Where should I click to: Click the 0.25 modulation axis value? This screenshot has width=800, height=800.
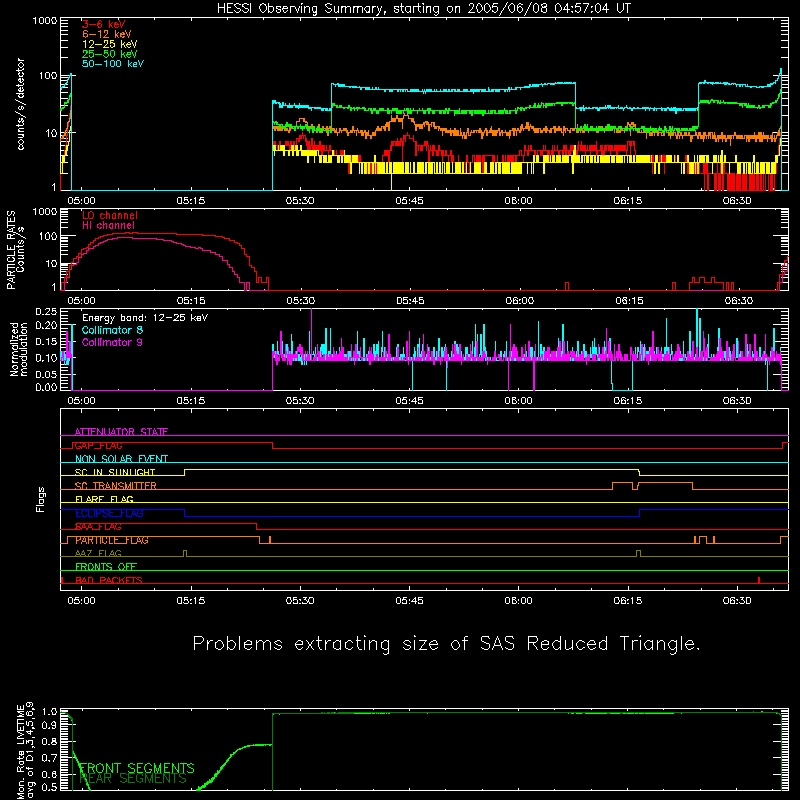click(46, 312)
